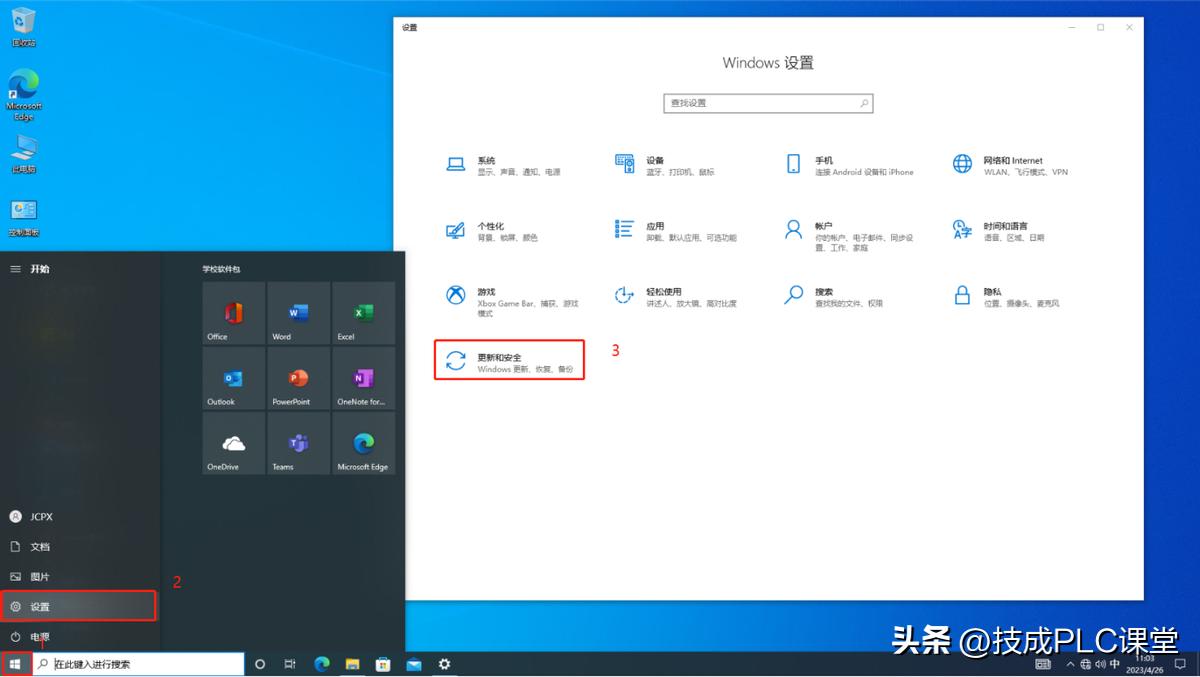Open OneDrive from the pinned tiles
The image size is (1200, 677).
click(x=232, y=444)
